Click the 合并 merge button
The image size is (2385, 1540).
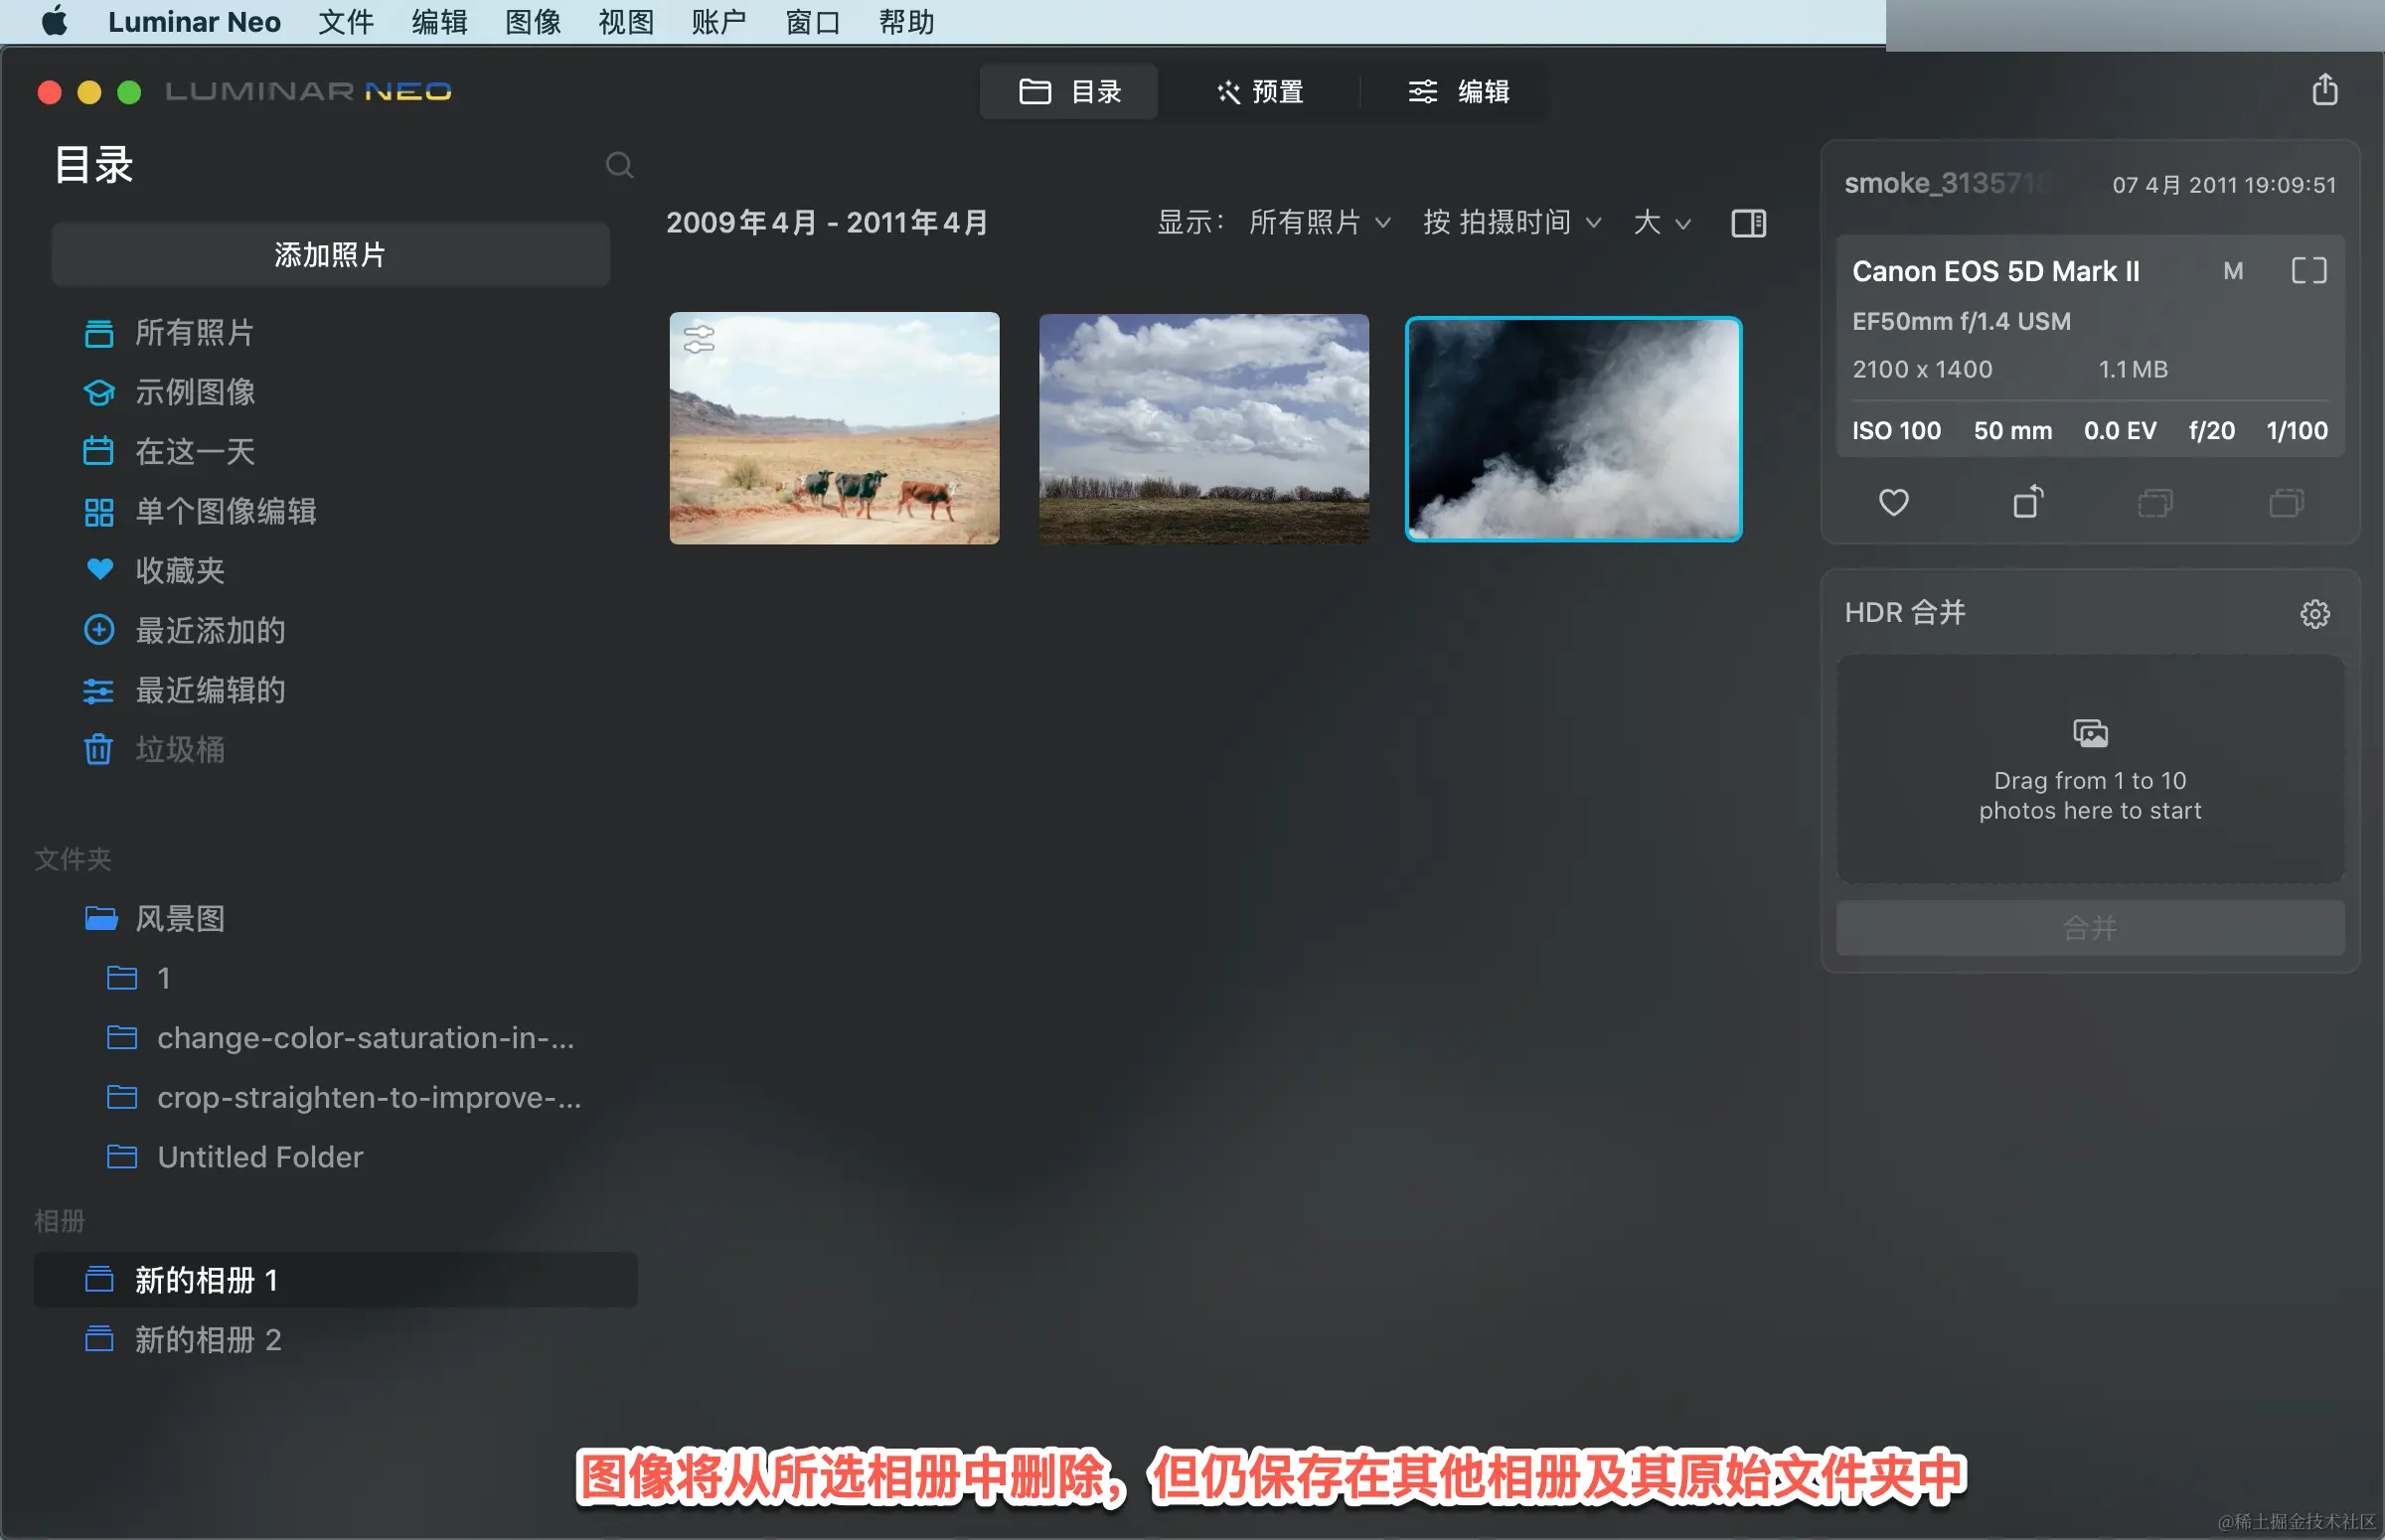coord(2089,927)
